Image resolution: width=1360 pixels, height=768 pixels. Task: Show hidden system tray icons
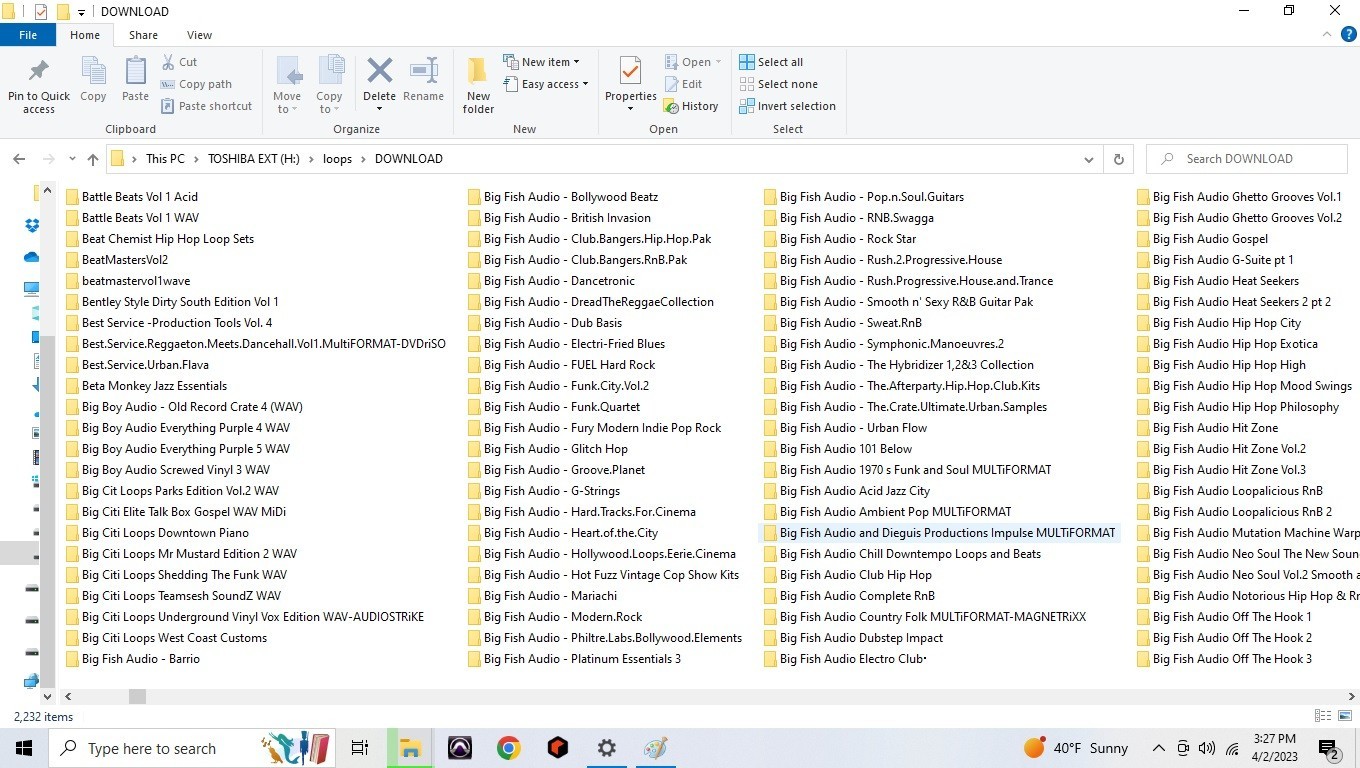tap(1158, 748)
